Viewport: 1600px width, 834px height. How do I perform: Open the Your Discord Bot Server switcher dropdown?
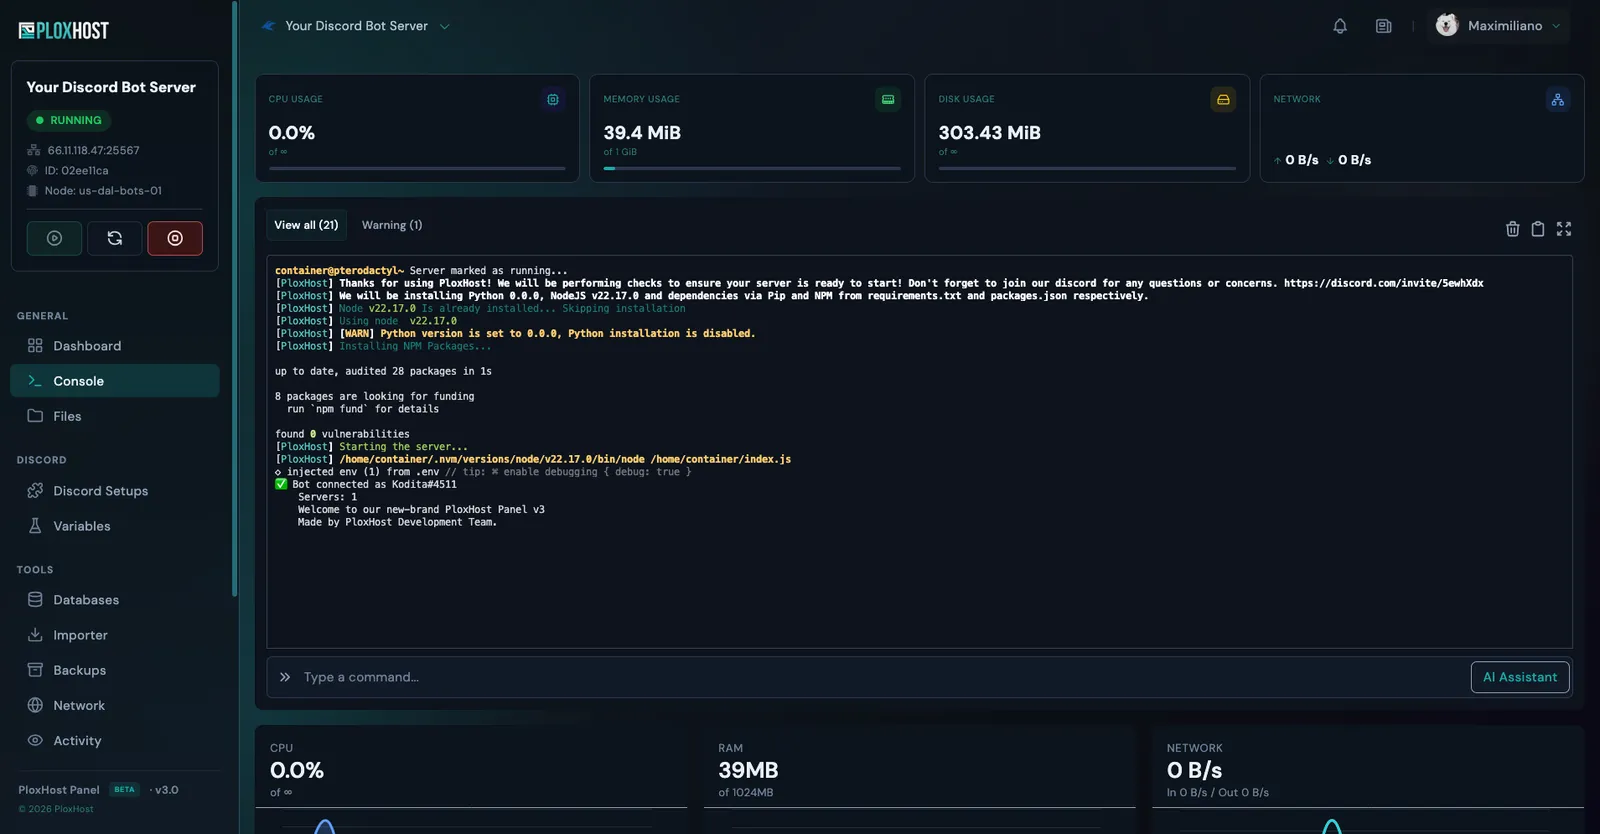click(355, 26)
